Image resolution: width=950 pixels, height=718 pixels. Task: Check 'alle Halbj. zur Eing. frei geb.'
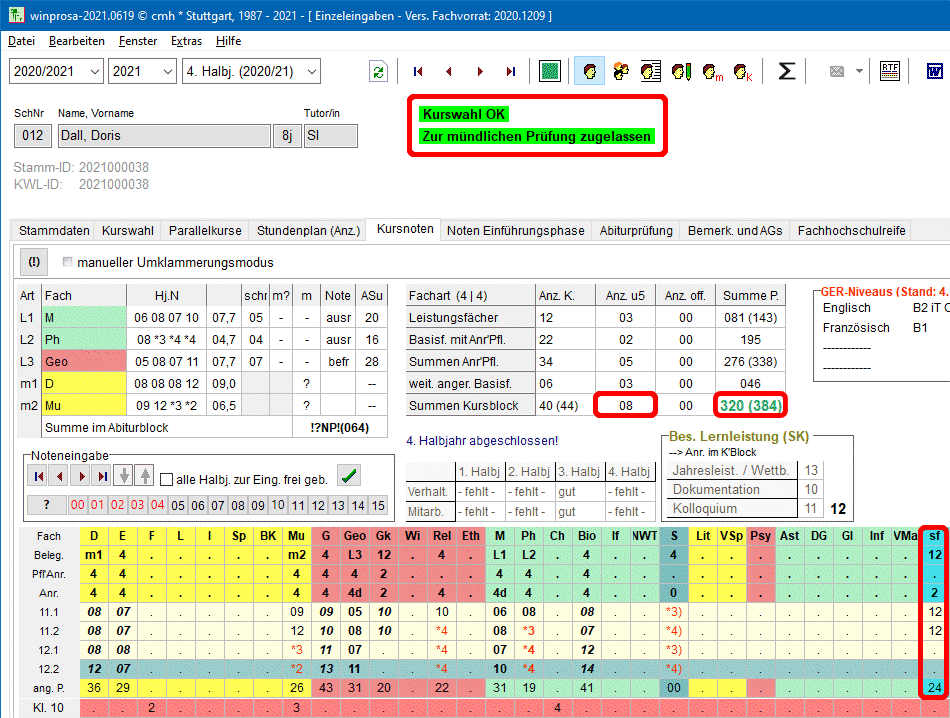tap(167, 479)
